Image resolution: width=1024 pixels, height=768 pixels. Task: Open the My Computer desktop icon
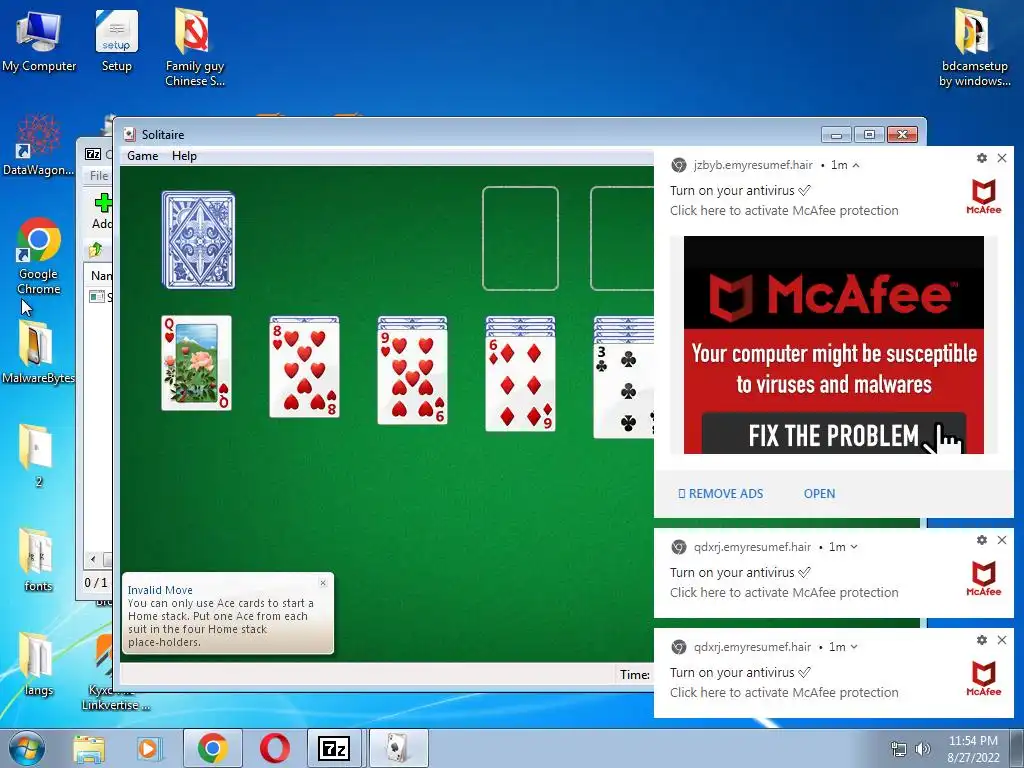(39, 40)
